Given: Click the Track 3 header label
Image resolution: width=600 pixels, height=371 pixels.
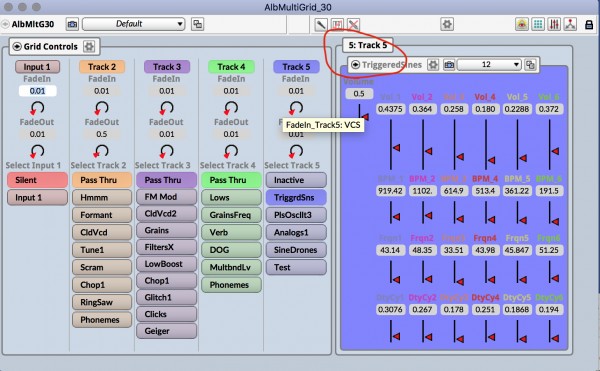Looking at the screenshot, I should click(167, 67).
